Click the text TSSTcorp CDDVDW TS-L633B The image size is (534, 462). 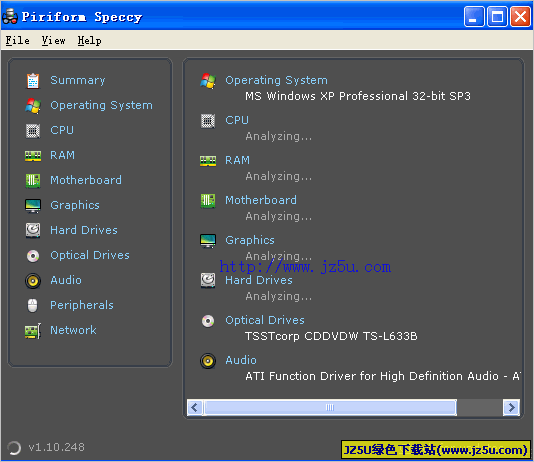coord(331,336)
